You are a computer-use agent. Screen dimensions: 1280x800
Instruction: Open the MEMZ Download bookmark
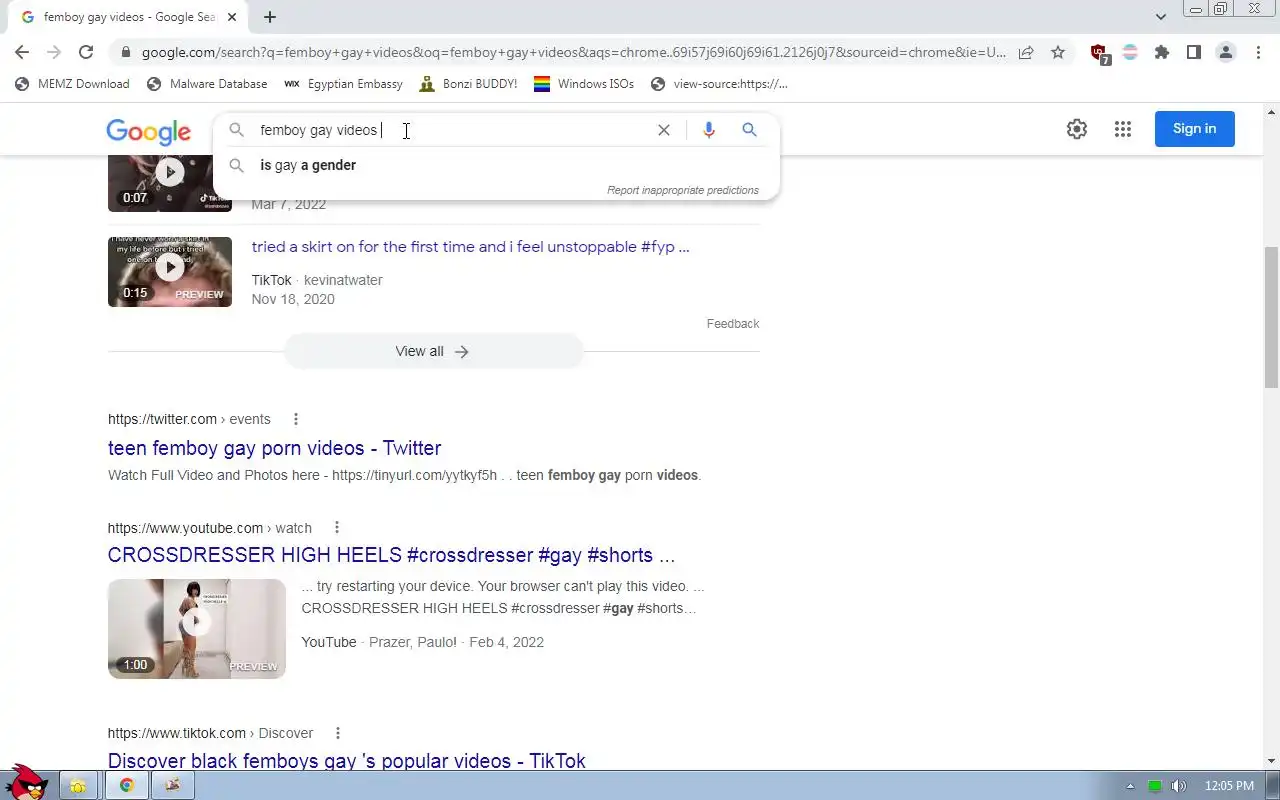pyautogui.click(x=72, y=84)
